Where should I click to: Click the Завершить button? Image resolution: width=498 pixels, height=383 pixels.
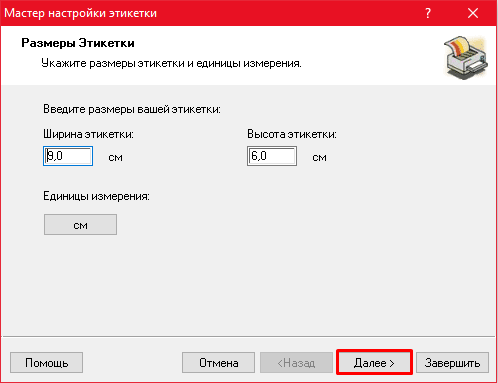coord(452,362)
